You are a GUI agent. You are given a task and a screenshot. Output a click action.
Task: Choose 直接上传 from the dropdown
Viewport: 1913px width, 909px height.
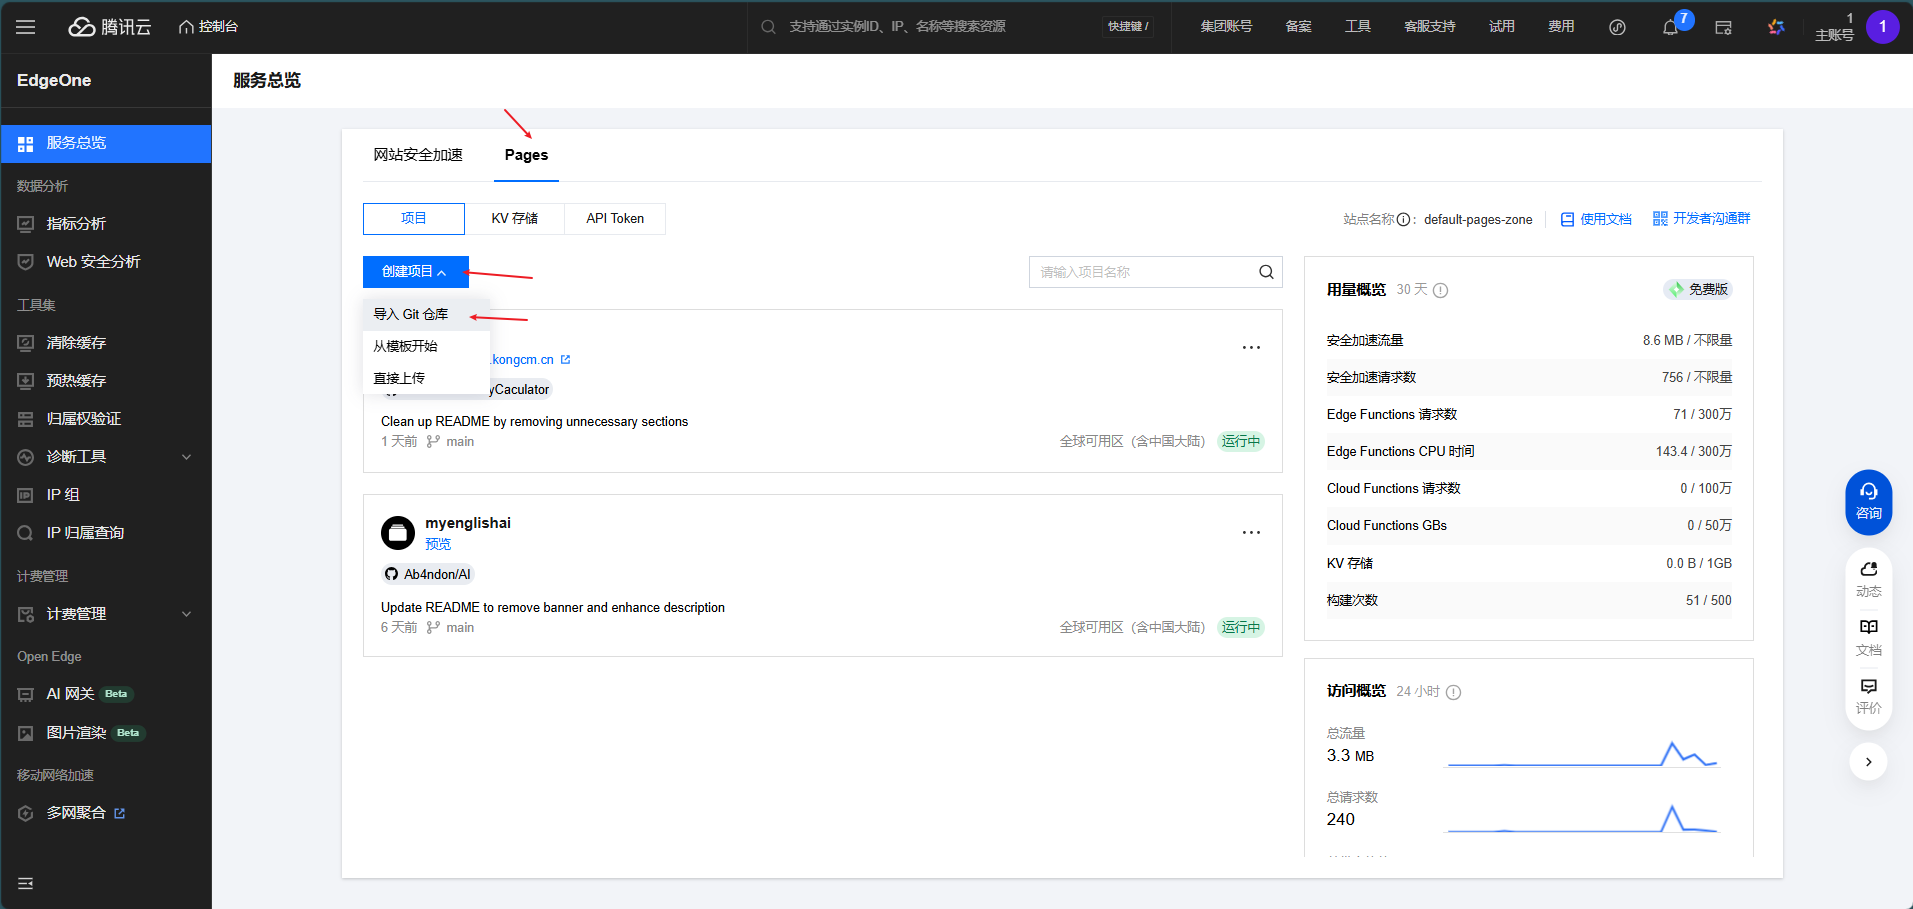399,378
